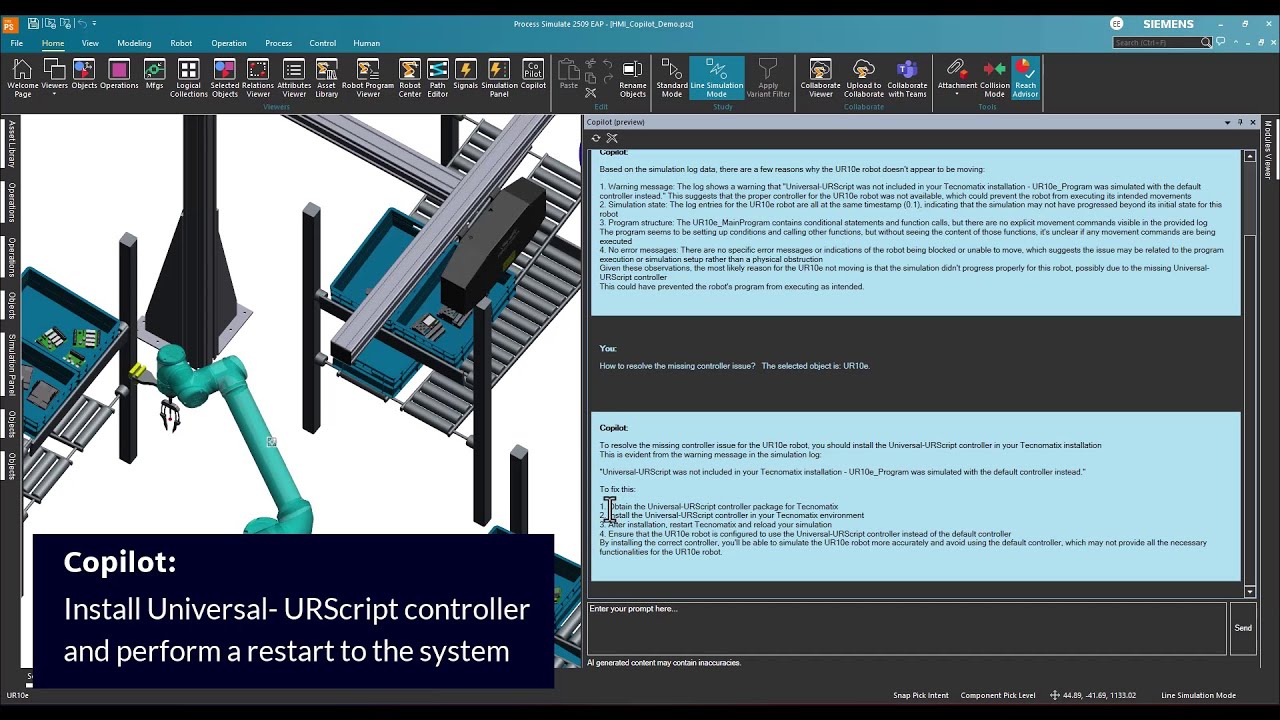Switch to Standard Mode

[x=672, y=78]
